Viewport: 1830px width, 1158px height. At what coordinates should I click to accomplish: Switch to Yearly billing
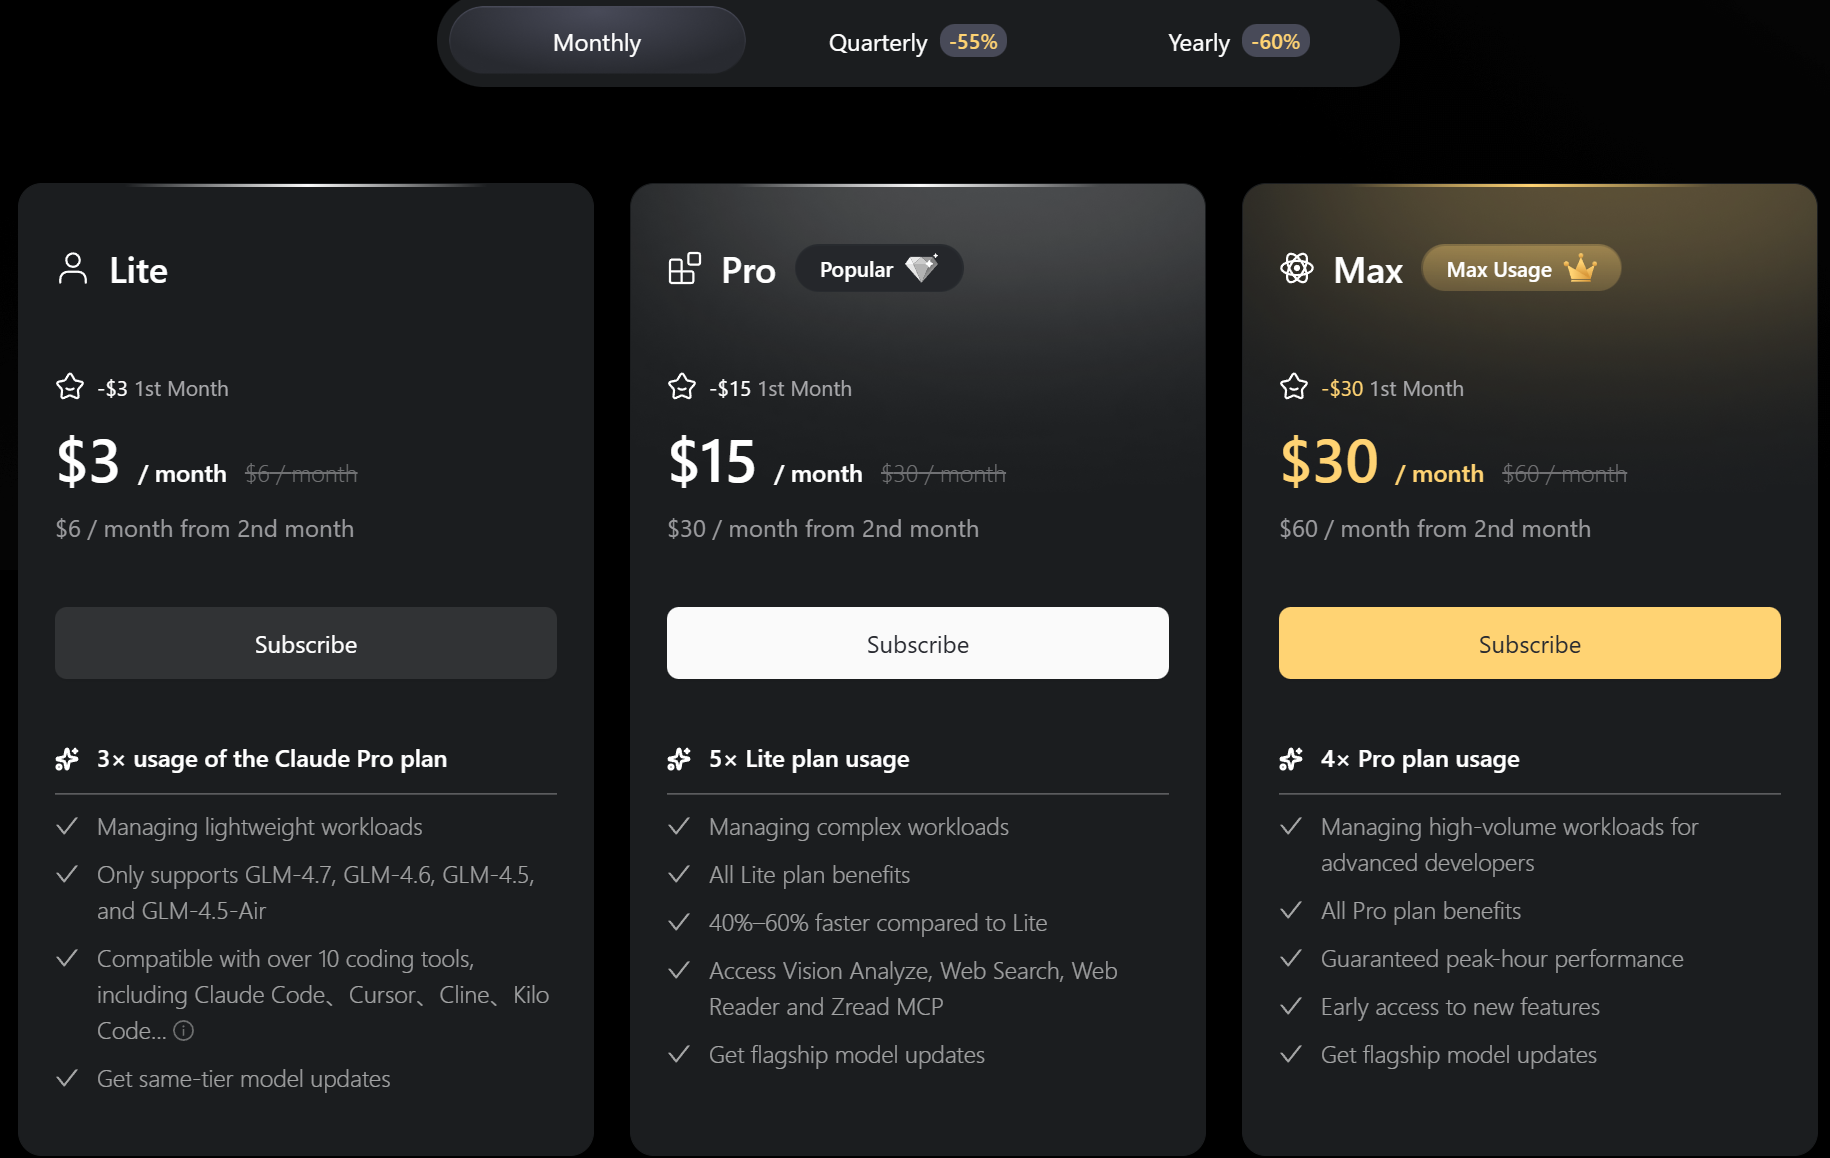pos(1198,43)
